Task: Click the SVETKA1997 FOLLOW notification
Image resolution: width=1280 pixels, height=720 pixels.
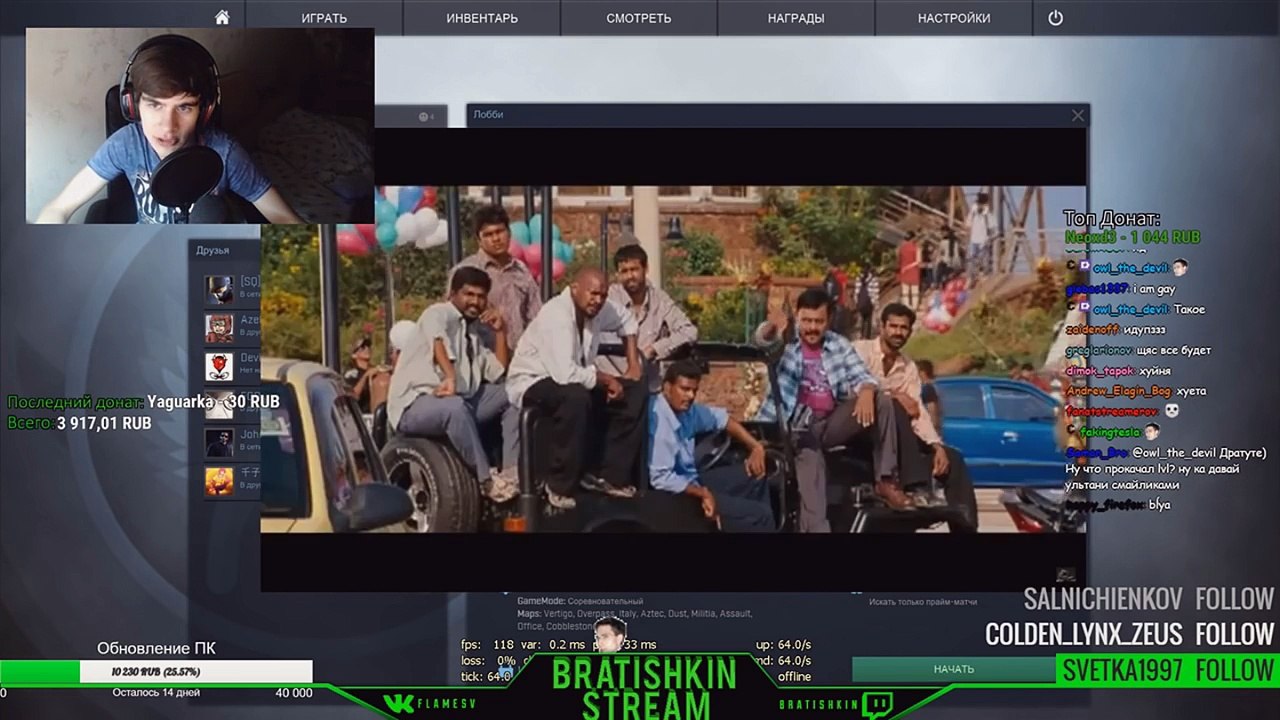Action: [1168, 670]
